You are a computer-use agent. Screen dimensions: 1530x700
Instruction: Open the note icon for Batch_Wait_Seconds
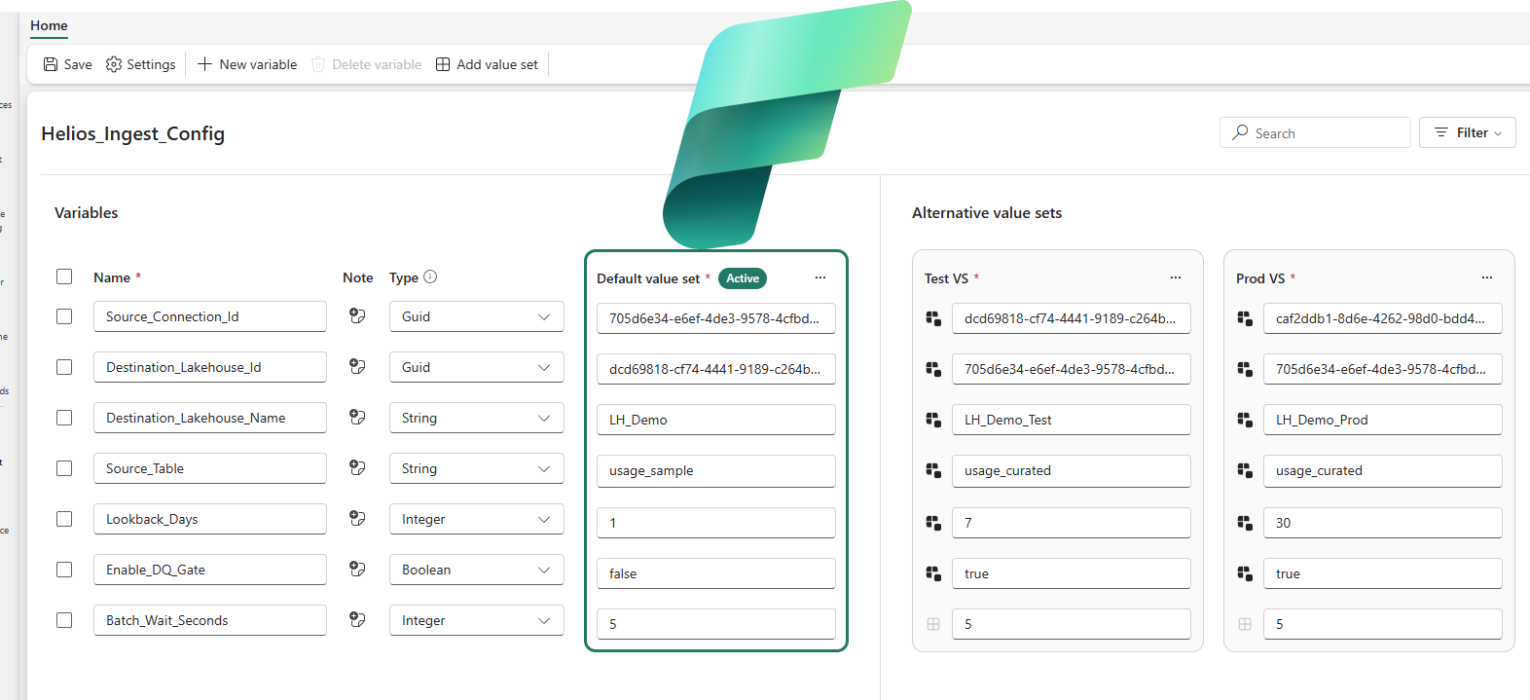(357, 619)
